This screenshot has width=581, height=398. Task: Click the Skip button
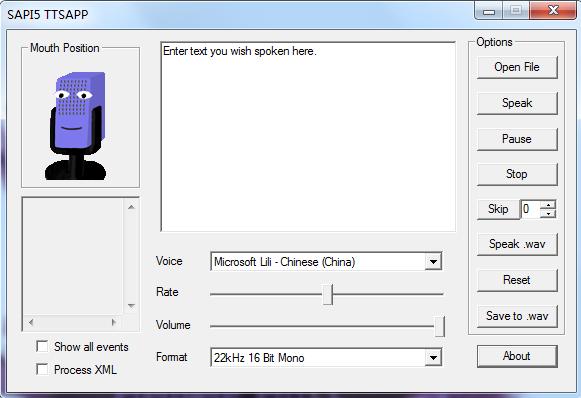498,209
